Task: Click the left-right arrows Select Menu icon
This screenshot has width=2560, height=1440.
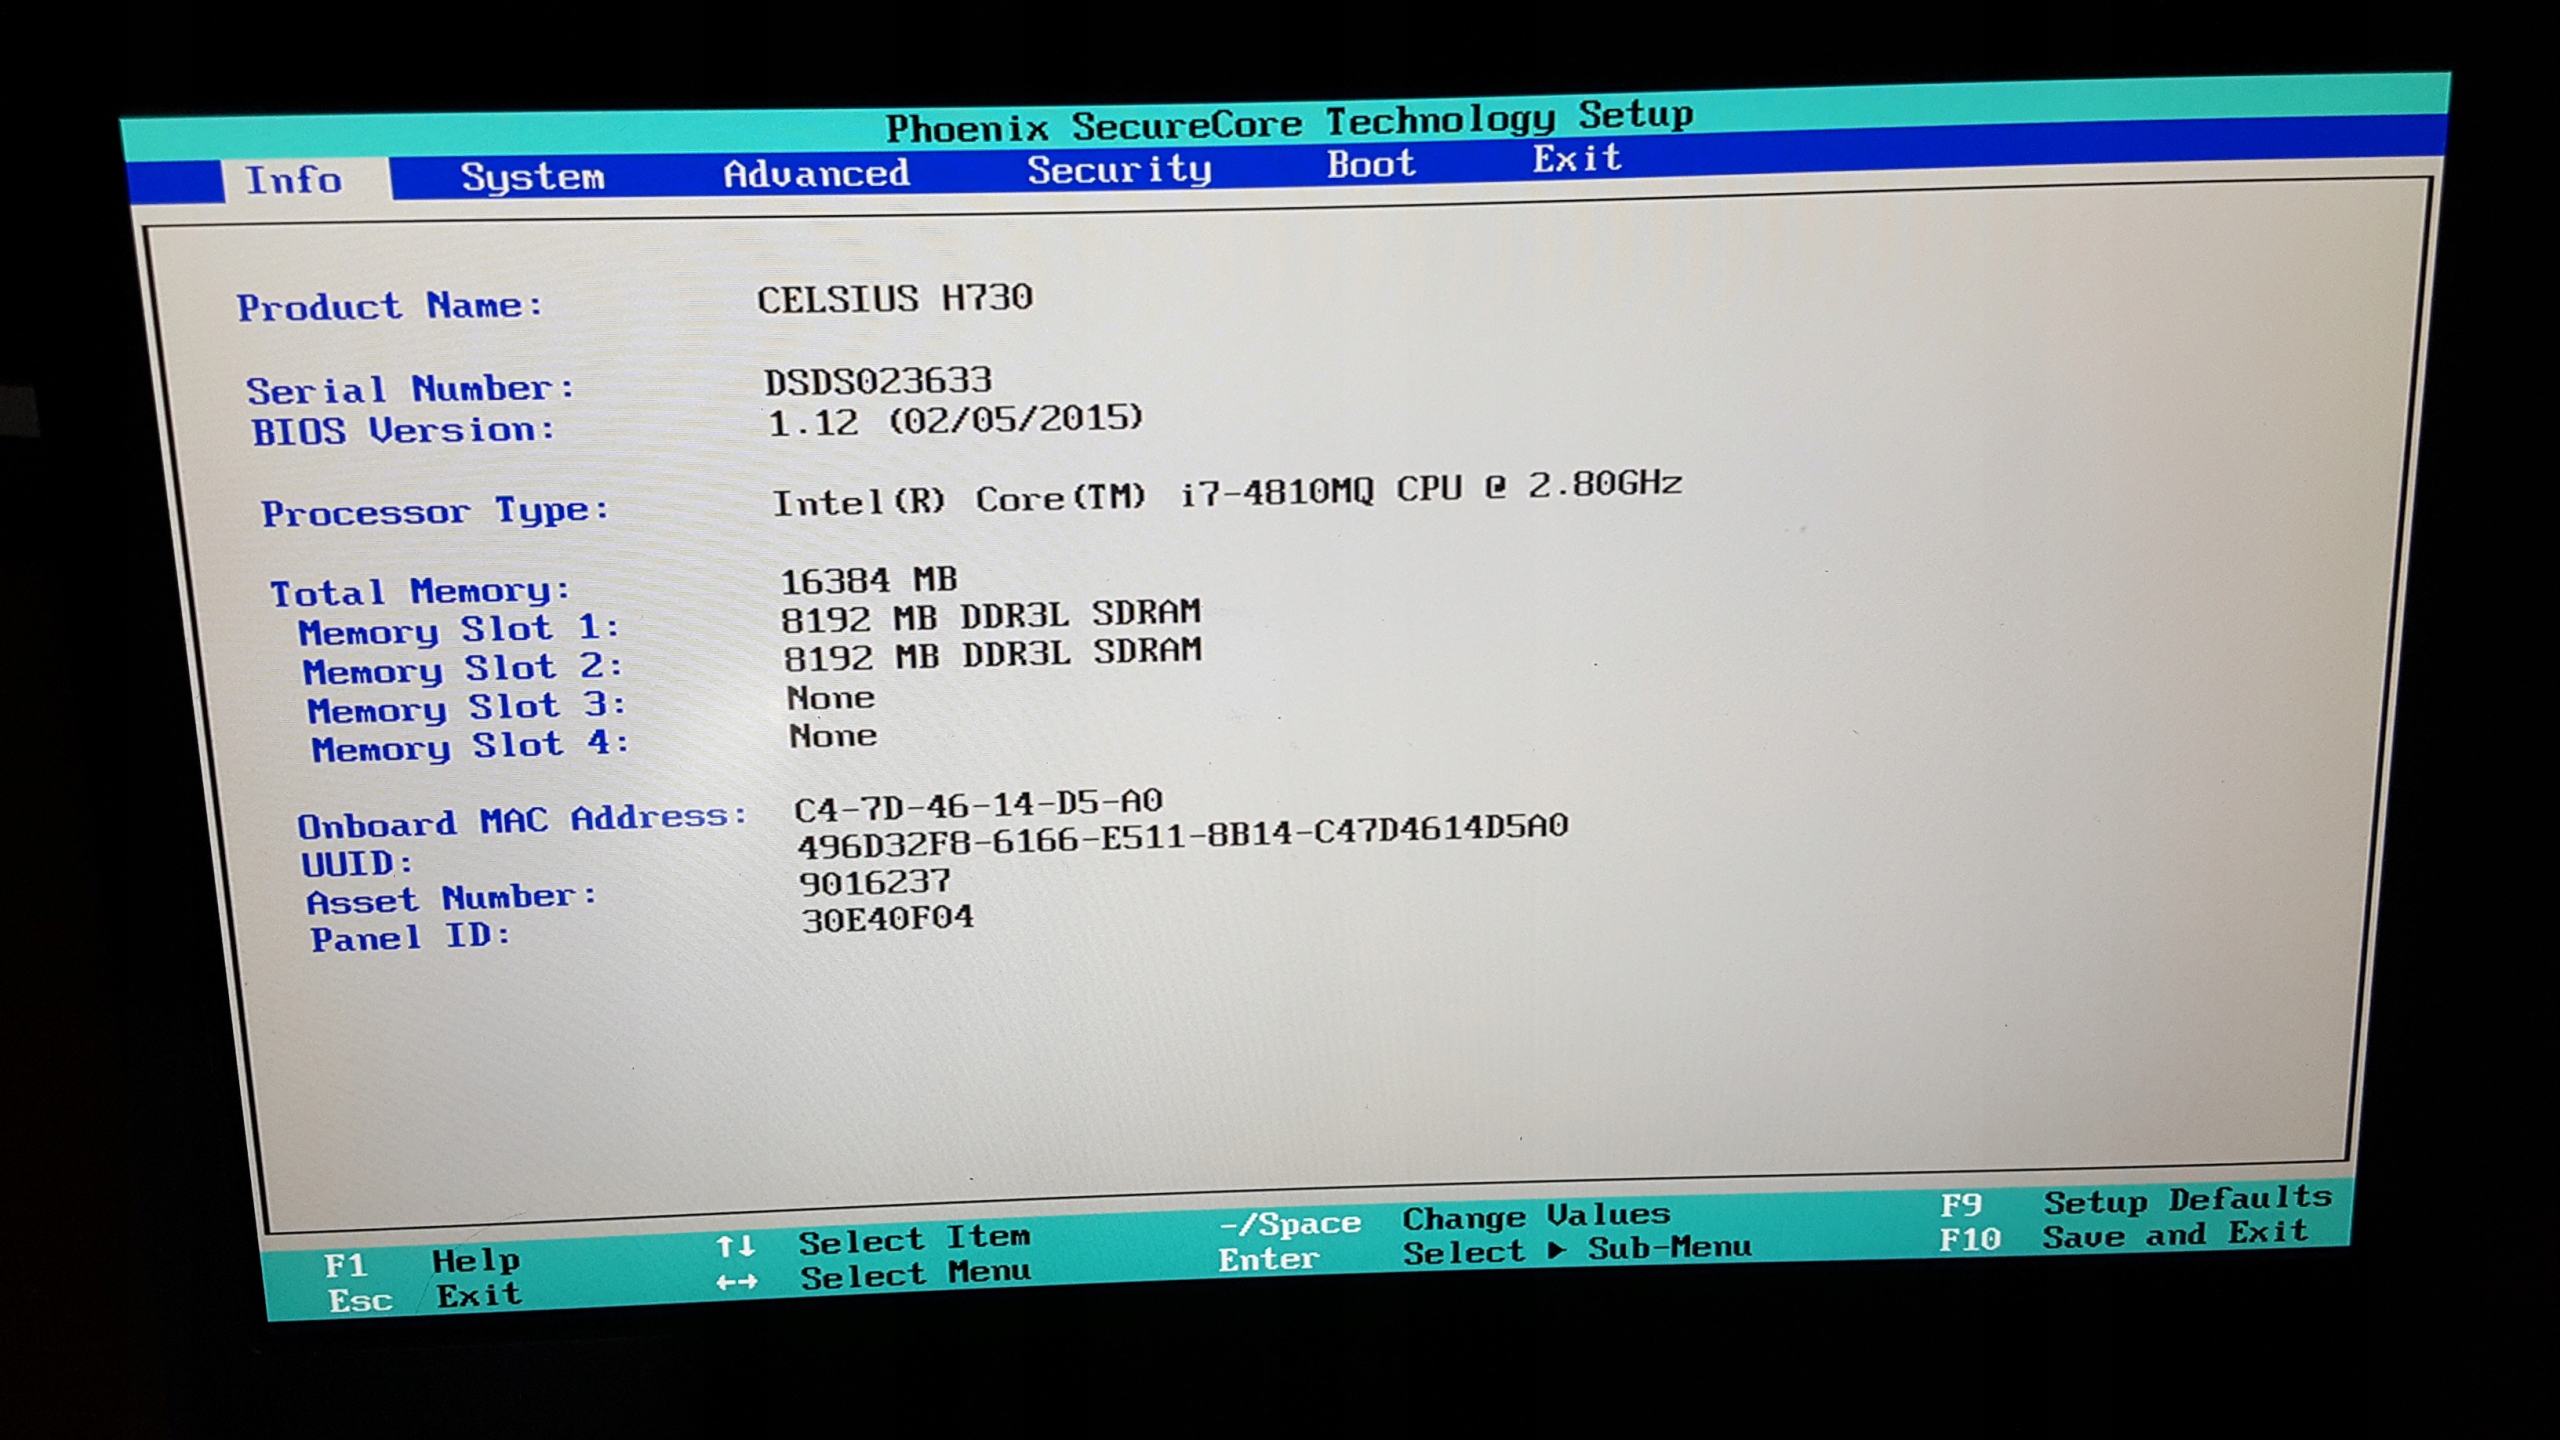Action: coord(736,1282)
